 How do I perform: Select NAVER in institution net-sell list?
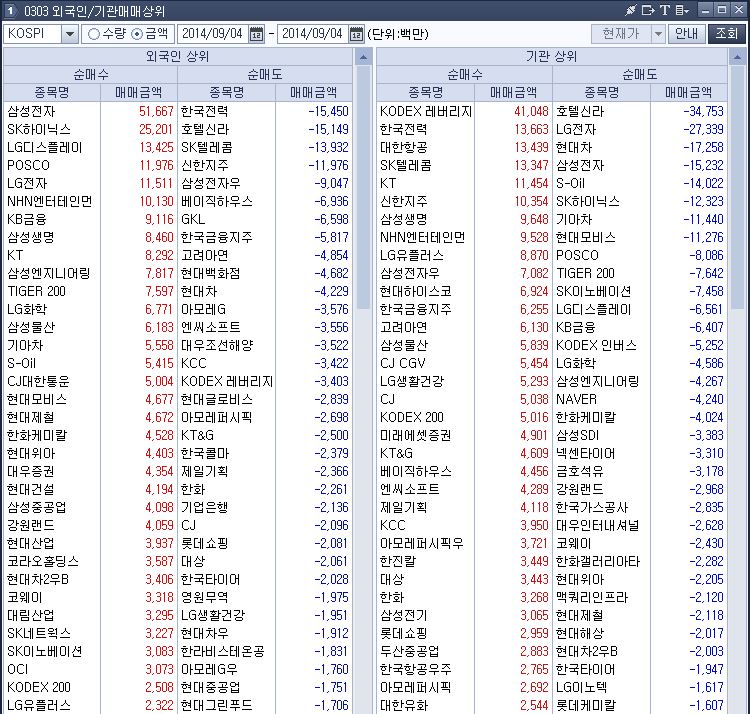tap(576, 399)
